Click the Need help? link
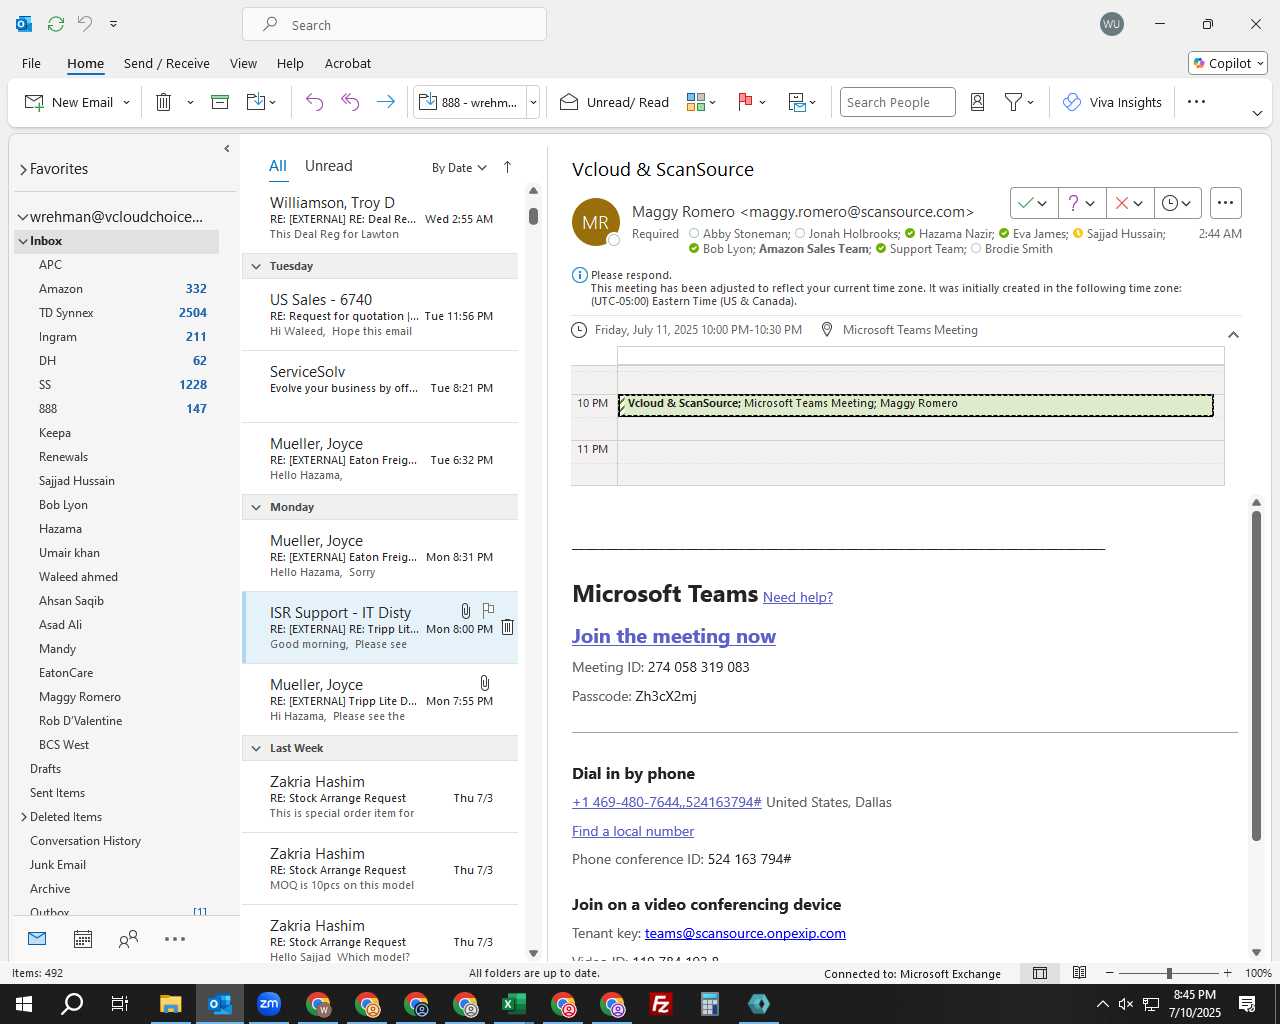1280x1024 pixels. (798, 597)
